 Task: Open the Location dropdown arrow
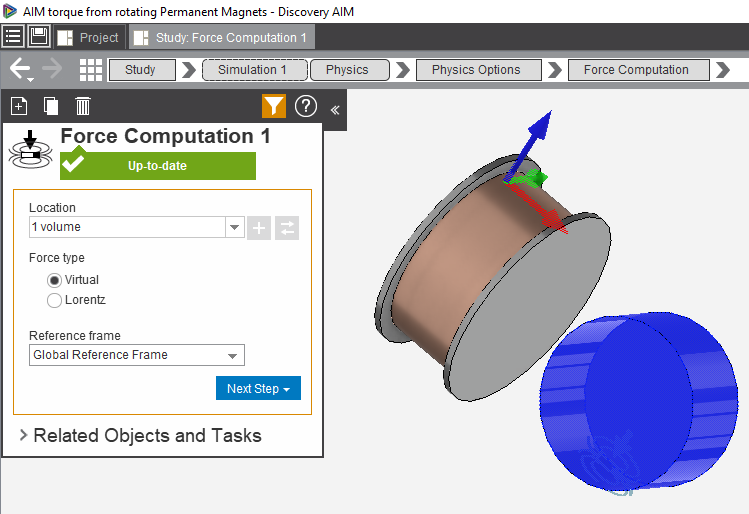click(x=235, y=227)
